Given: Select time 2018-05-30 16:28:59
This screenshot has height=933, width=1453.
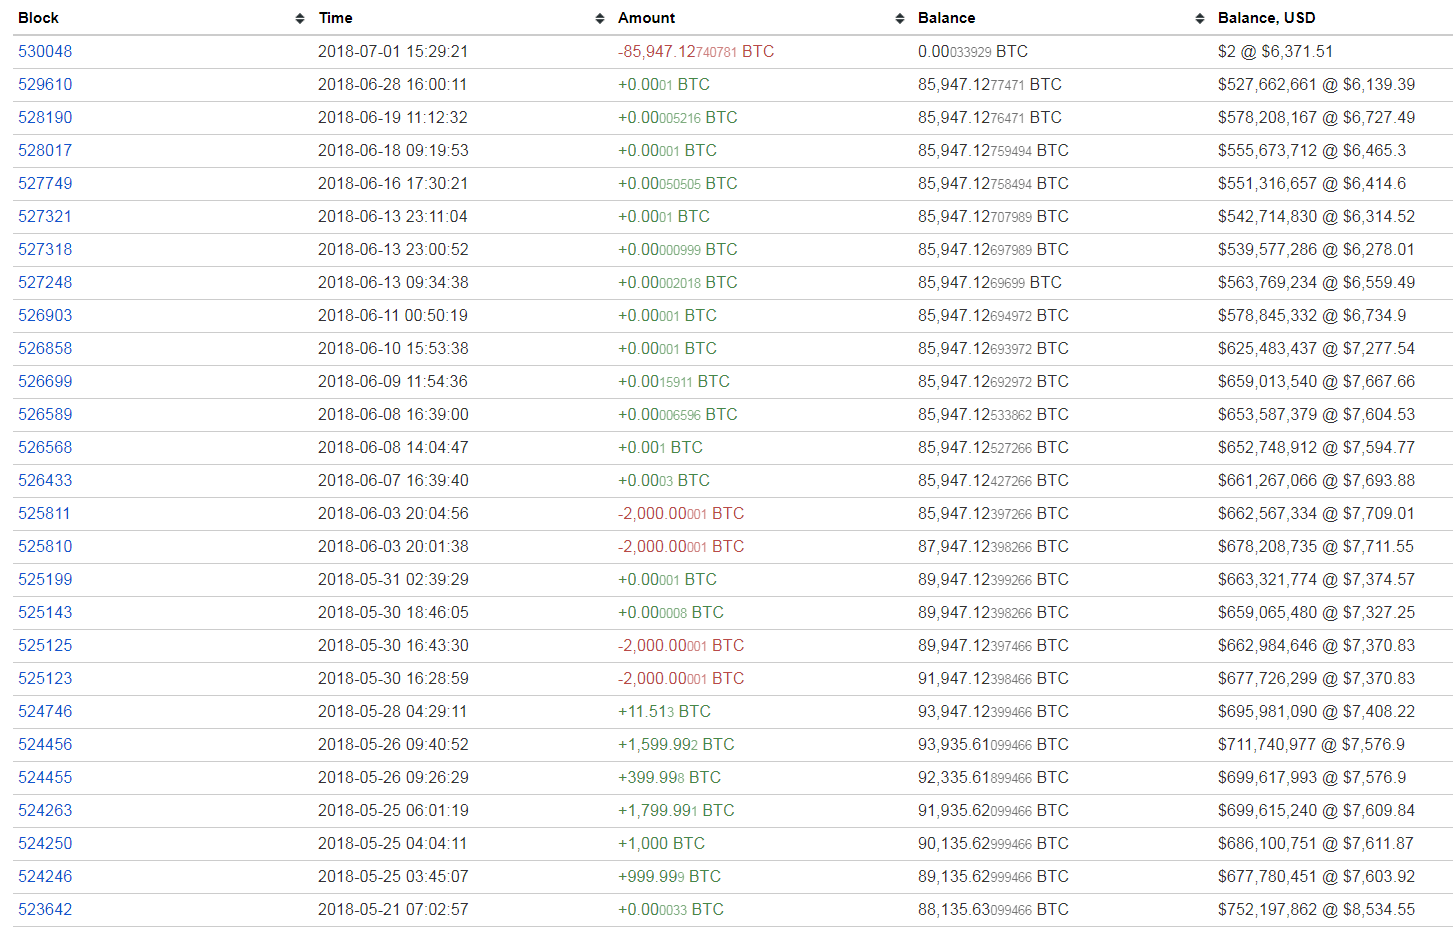Looking at the screenshot, I should click(393, 679).
